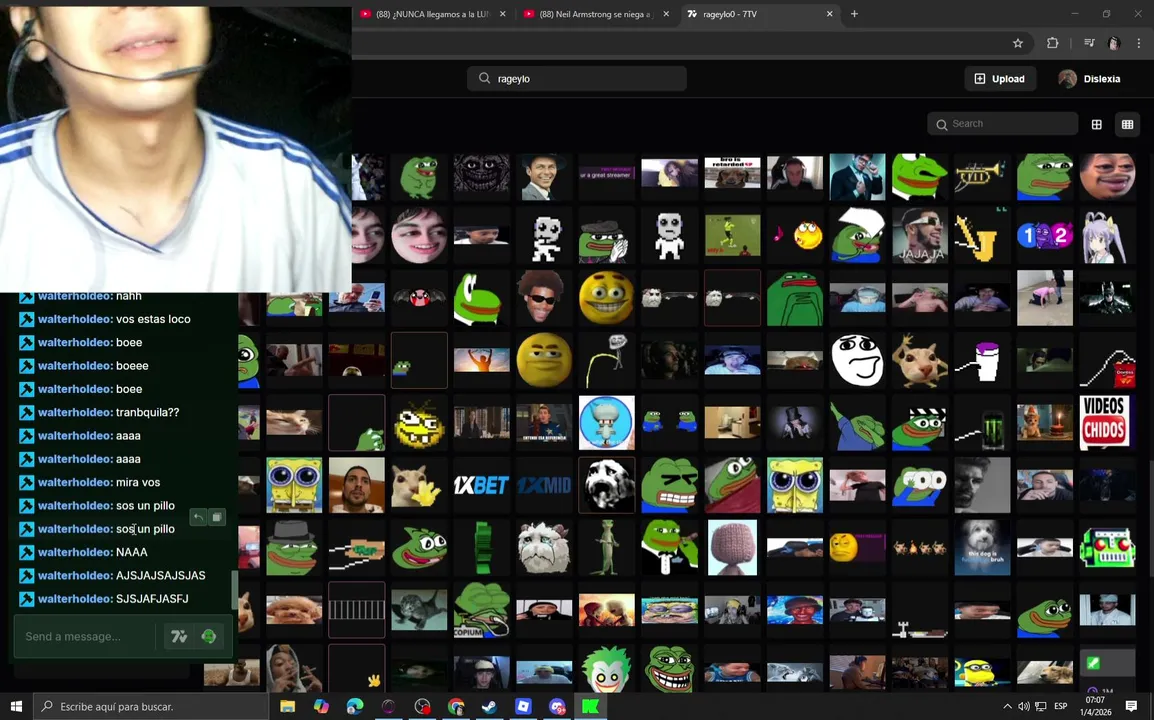Select the golden trumpet emote
Image resolution: width=1154 pixels, height=720 pixels.
(x=982, y=175)
